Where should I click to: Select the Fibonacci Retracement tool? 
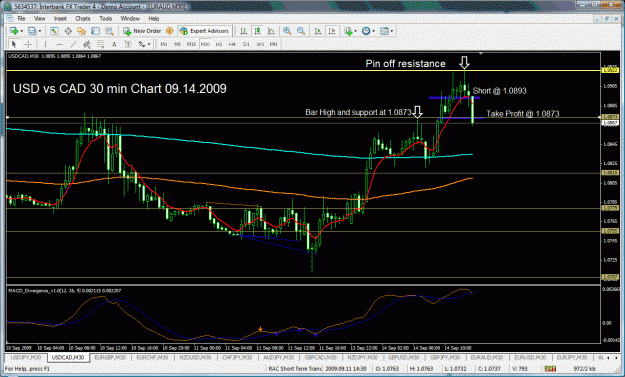pyautogui.click(x=100, y=44)
